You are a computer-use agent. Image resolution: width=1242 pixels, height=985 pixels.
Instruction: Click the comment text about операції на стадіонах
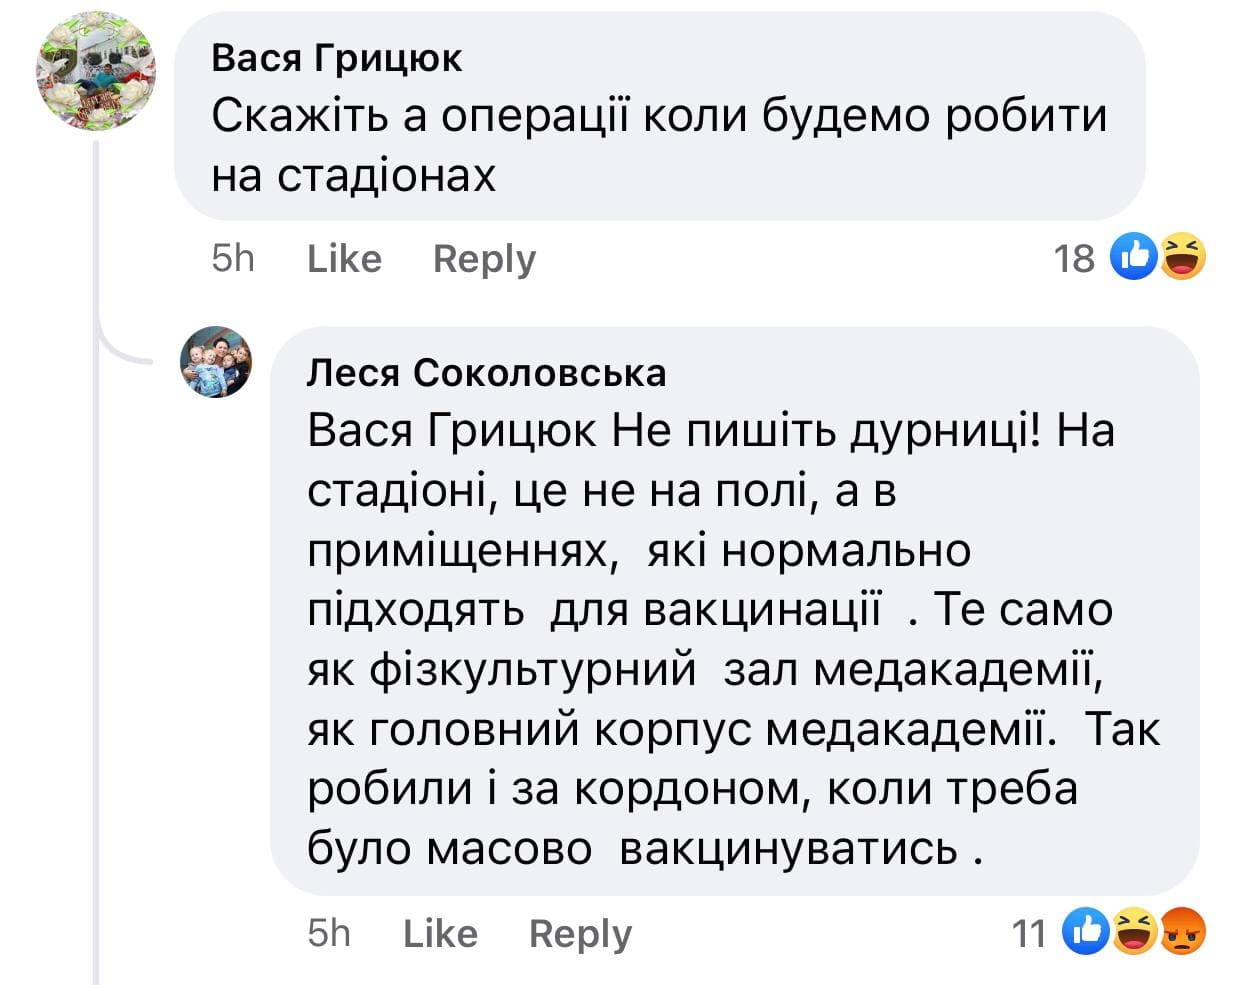pyautogui.click(x=658, y=146)
